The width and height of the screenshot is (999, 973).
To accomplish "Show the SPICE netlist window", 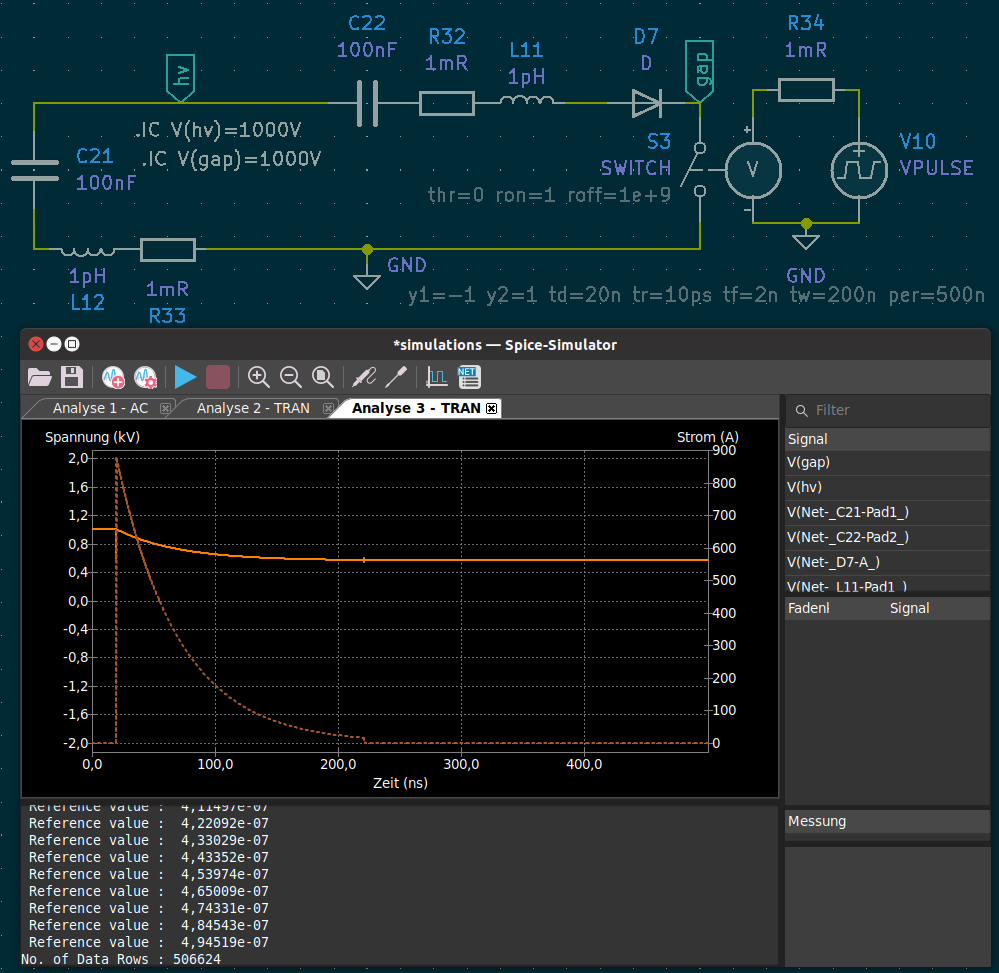I will pyautogui.click(x=469, y=377).
